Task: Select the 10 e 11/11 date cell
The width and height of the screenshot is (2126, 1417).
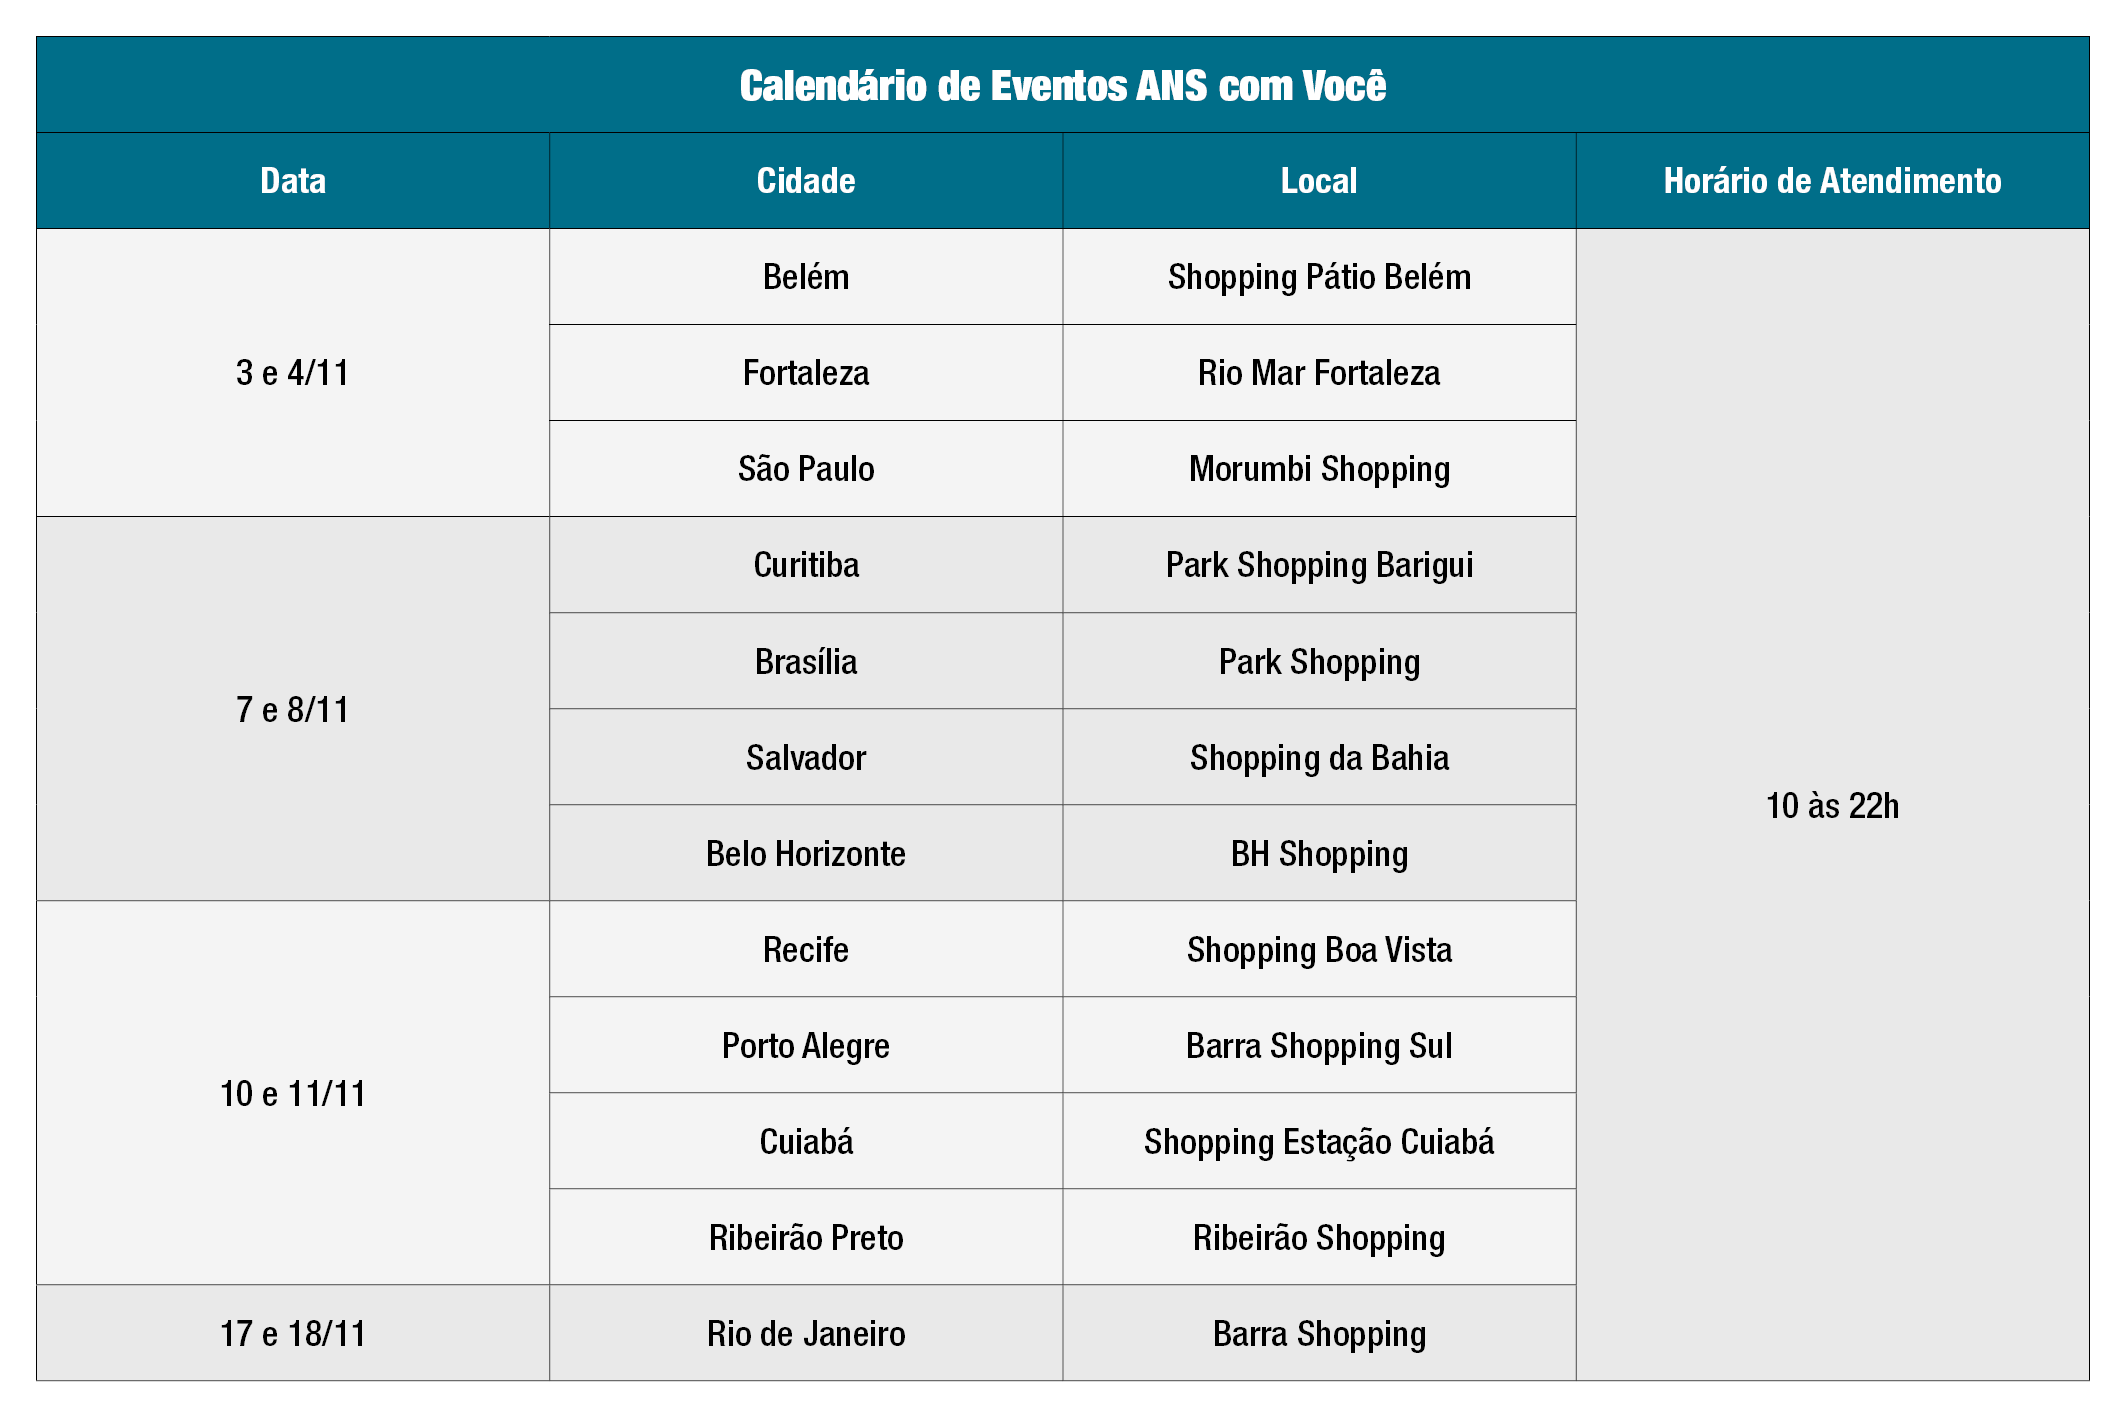Action: (293, 1094)
